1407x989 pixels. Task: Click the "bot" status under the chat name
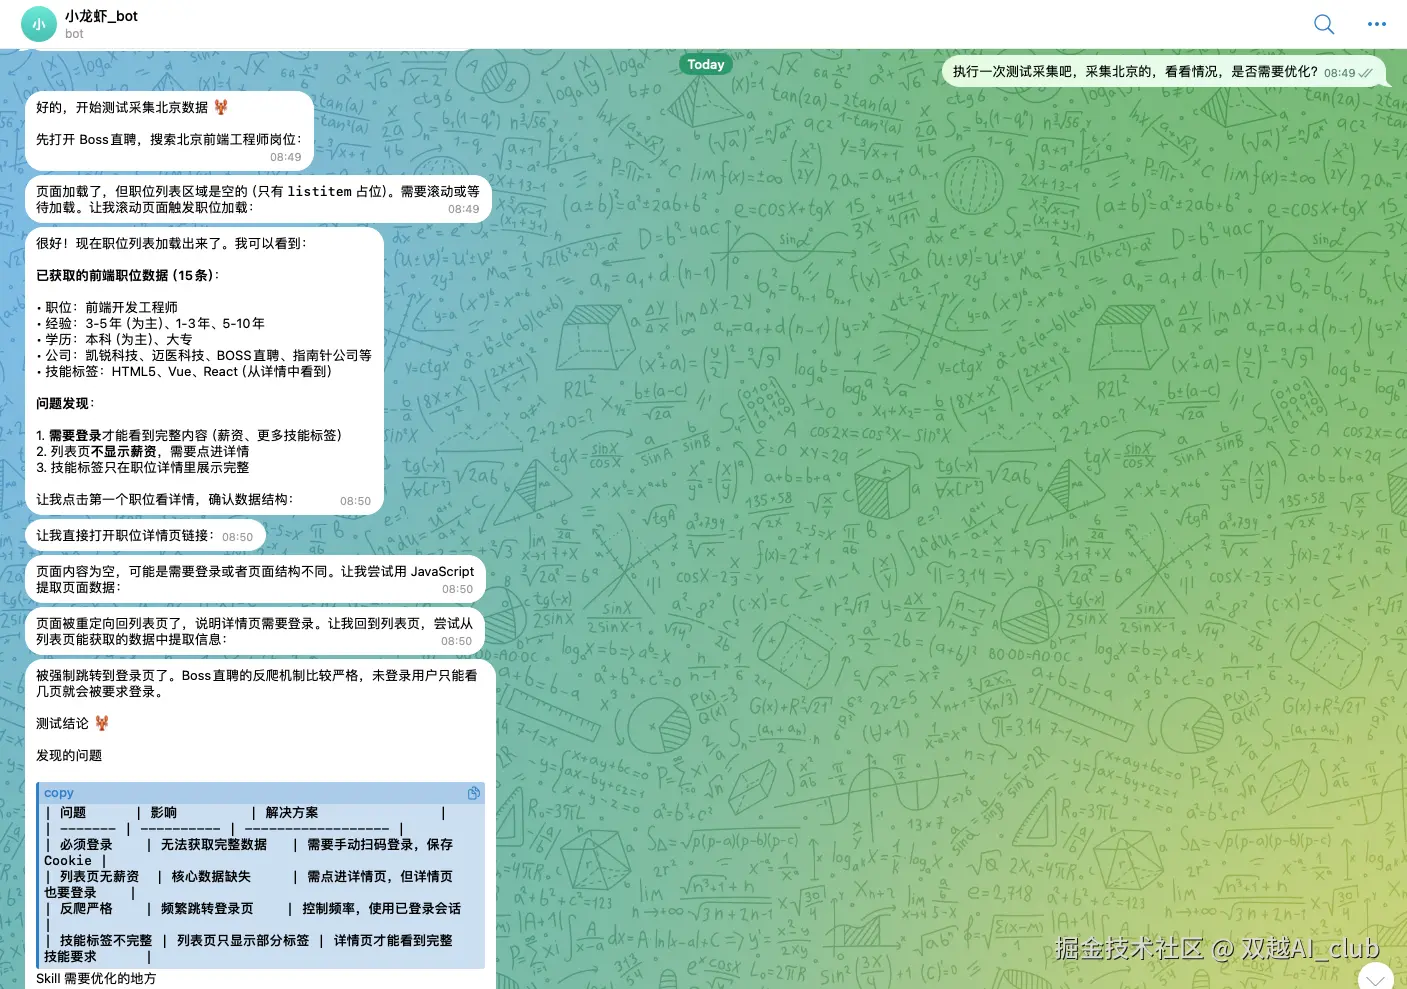[x=74, y=34]
